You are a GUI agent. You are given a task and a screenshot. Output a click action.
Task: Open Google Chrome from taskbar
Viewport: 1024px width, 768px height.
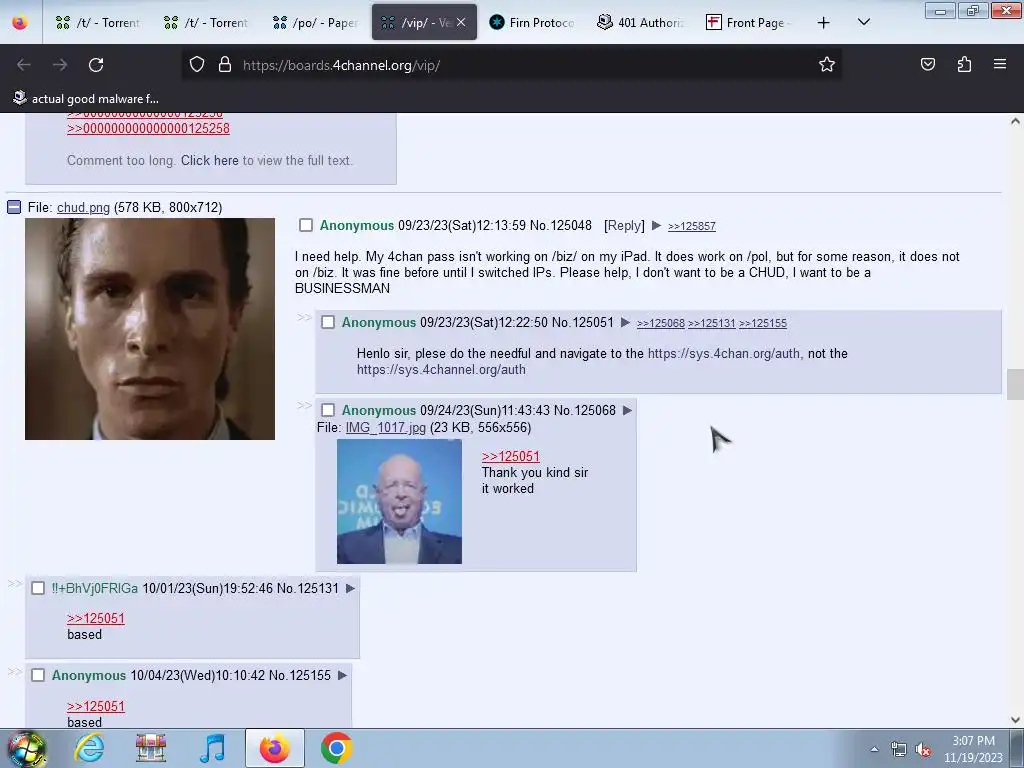[336, 748]
